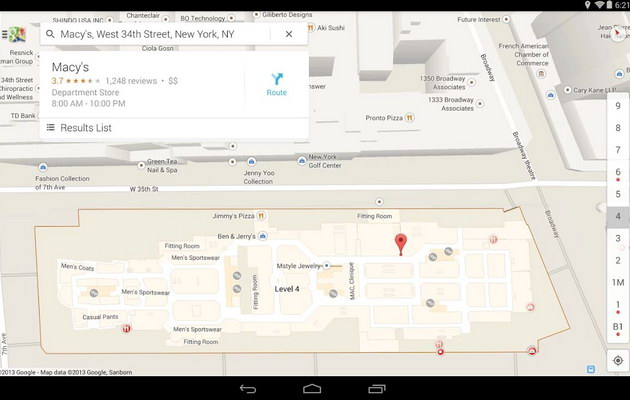630x400 pixels.
Task: Tap the compass icon
Action: click(618, 33)
